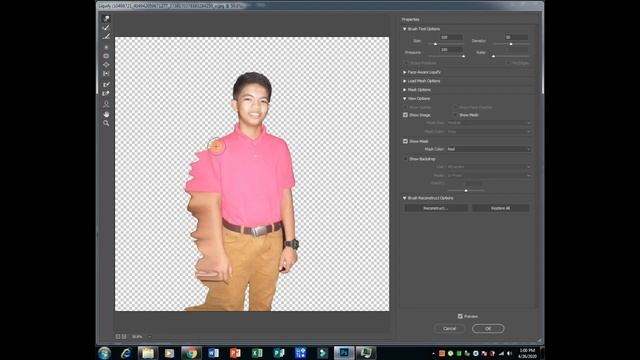Select the Bloat tool
This screenshot has height=360, width=640.
[106, 64]
